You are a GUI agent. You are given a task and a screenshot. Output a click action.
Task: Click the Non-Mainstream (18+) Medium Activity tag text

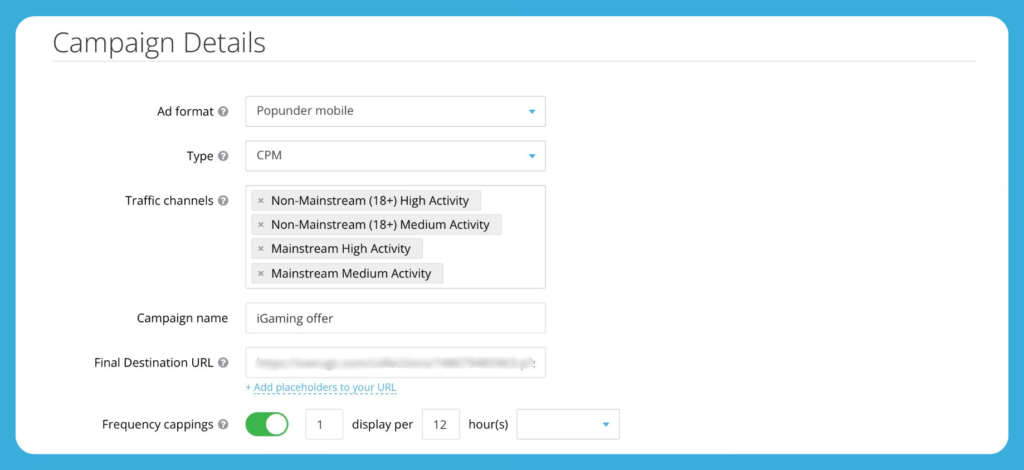coord(380,225)
